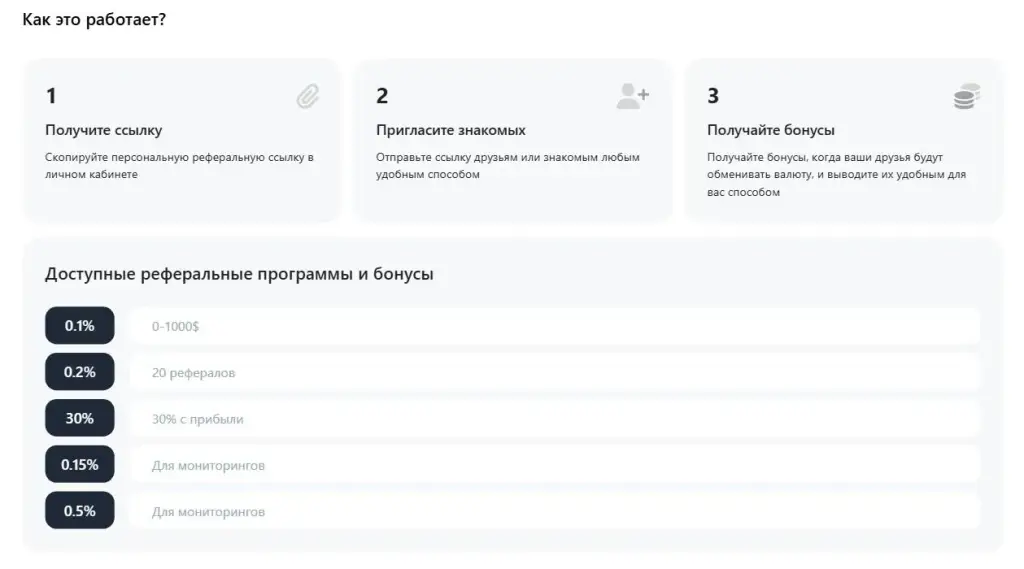Click the 'Скопируйте персональную реферальную ссылку' description
1024x569 pixels.
[x=180, y=166]
